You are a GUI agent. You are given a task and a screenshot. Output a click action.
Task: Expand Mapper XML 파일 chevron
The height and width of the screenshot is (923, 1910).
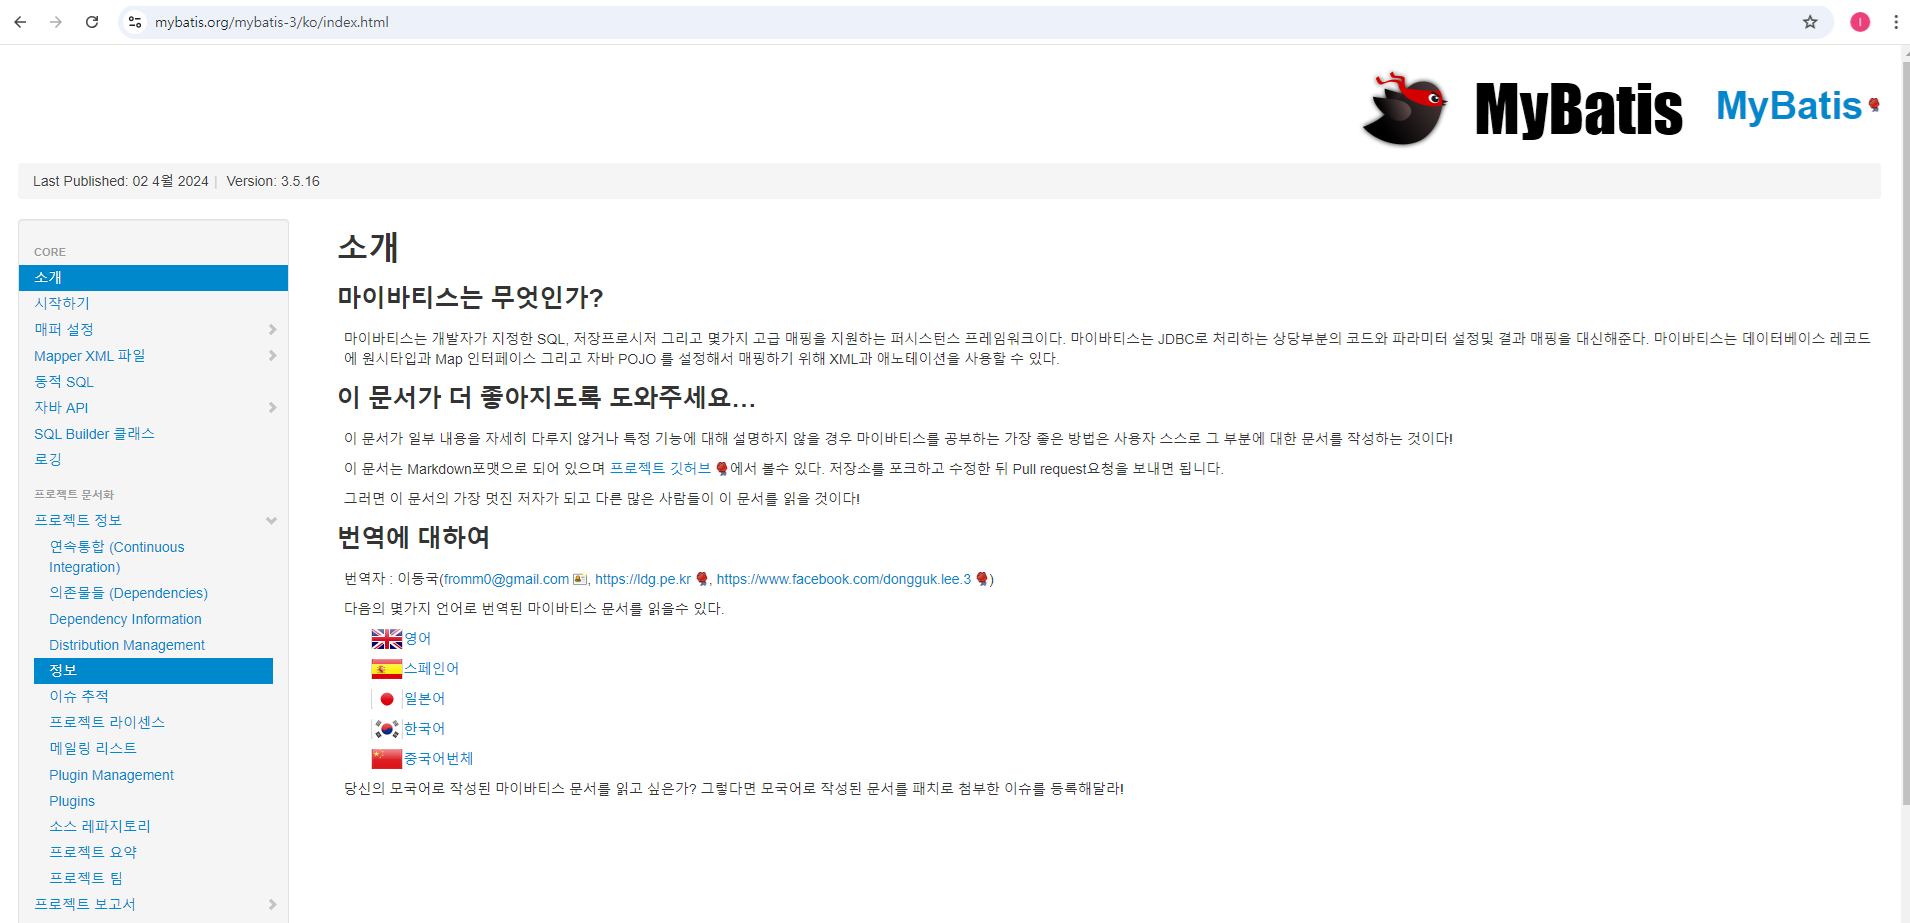(x=272, y=355)
